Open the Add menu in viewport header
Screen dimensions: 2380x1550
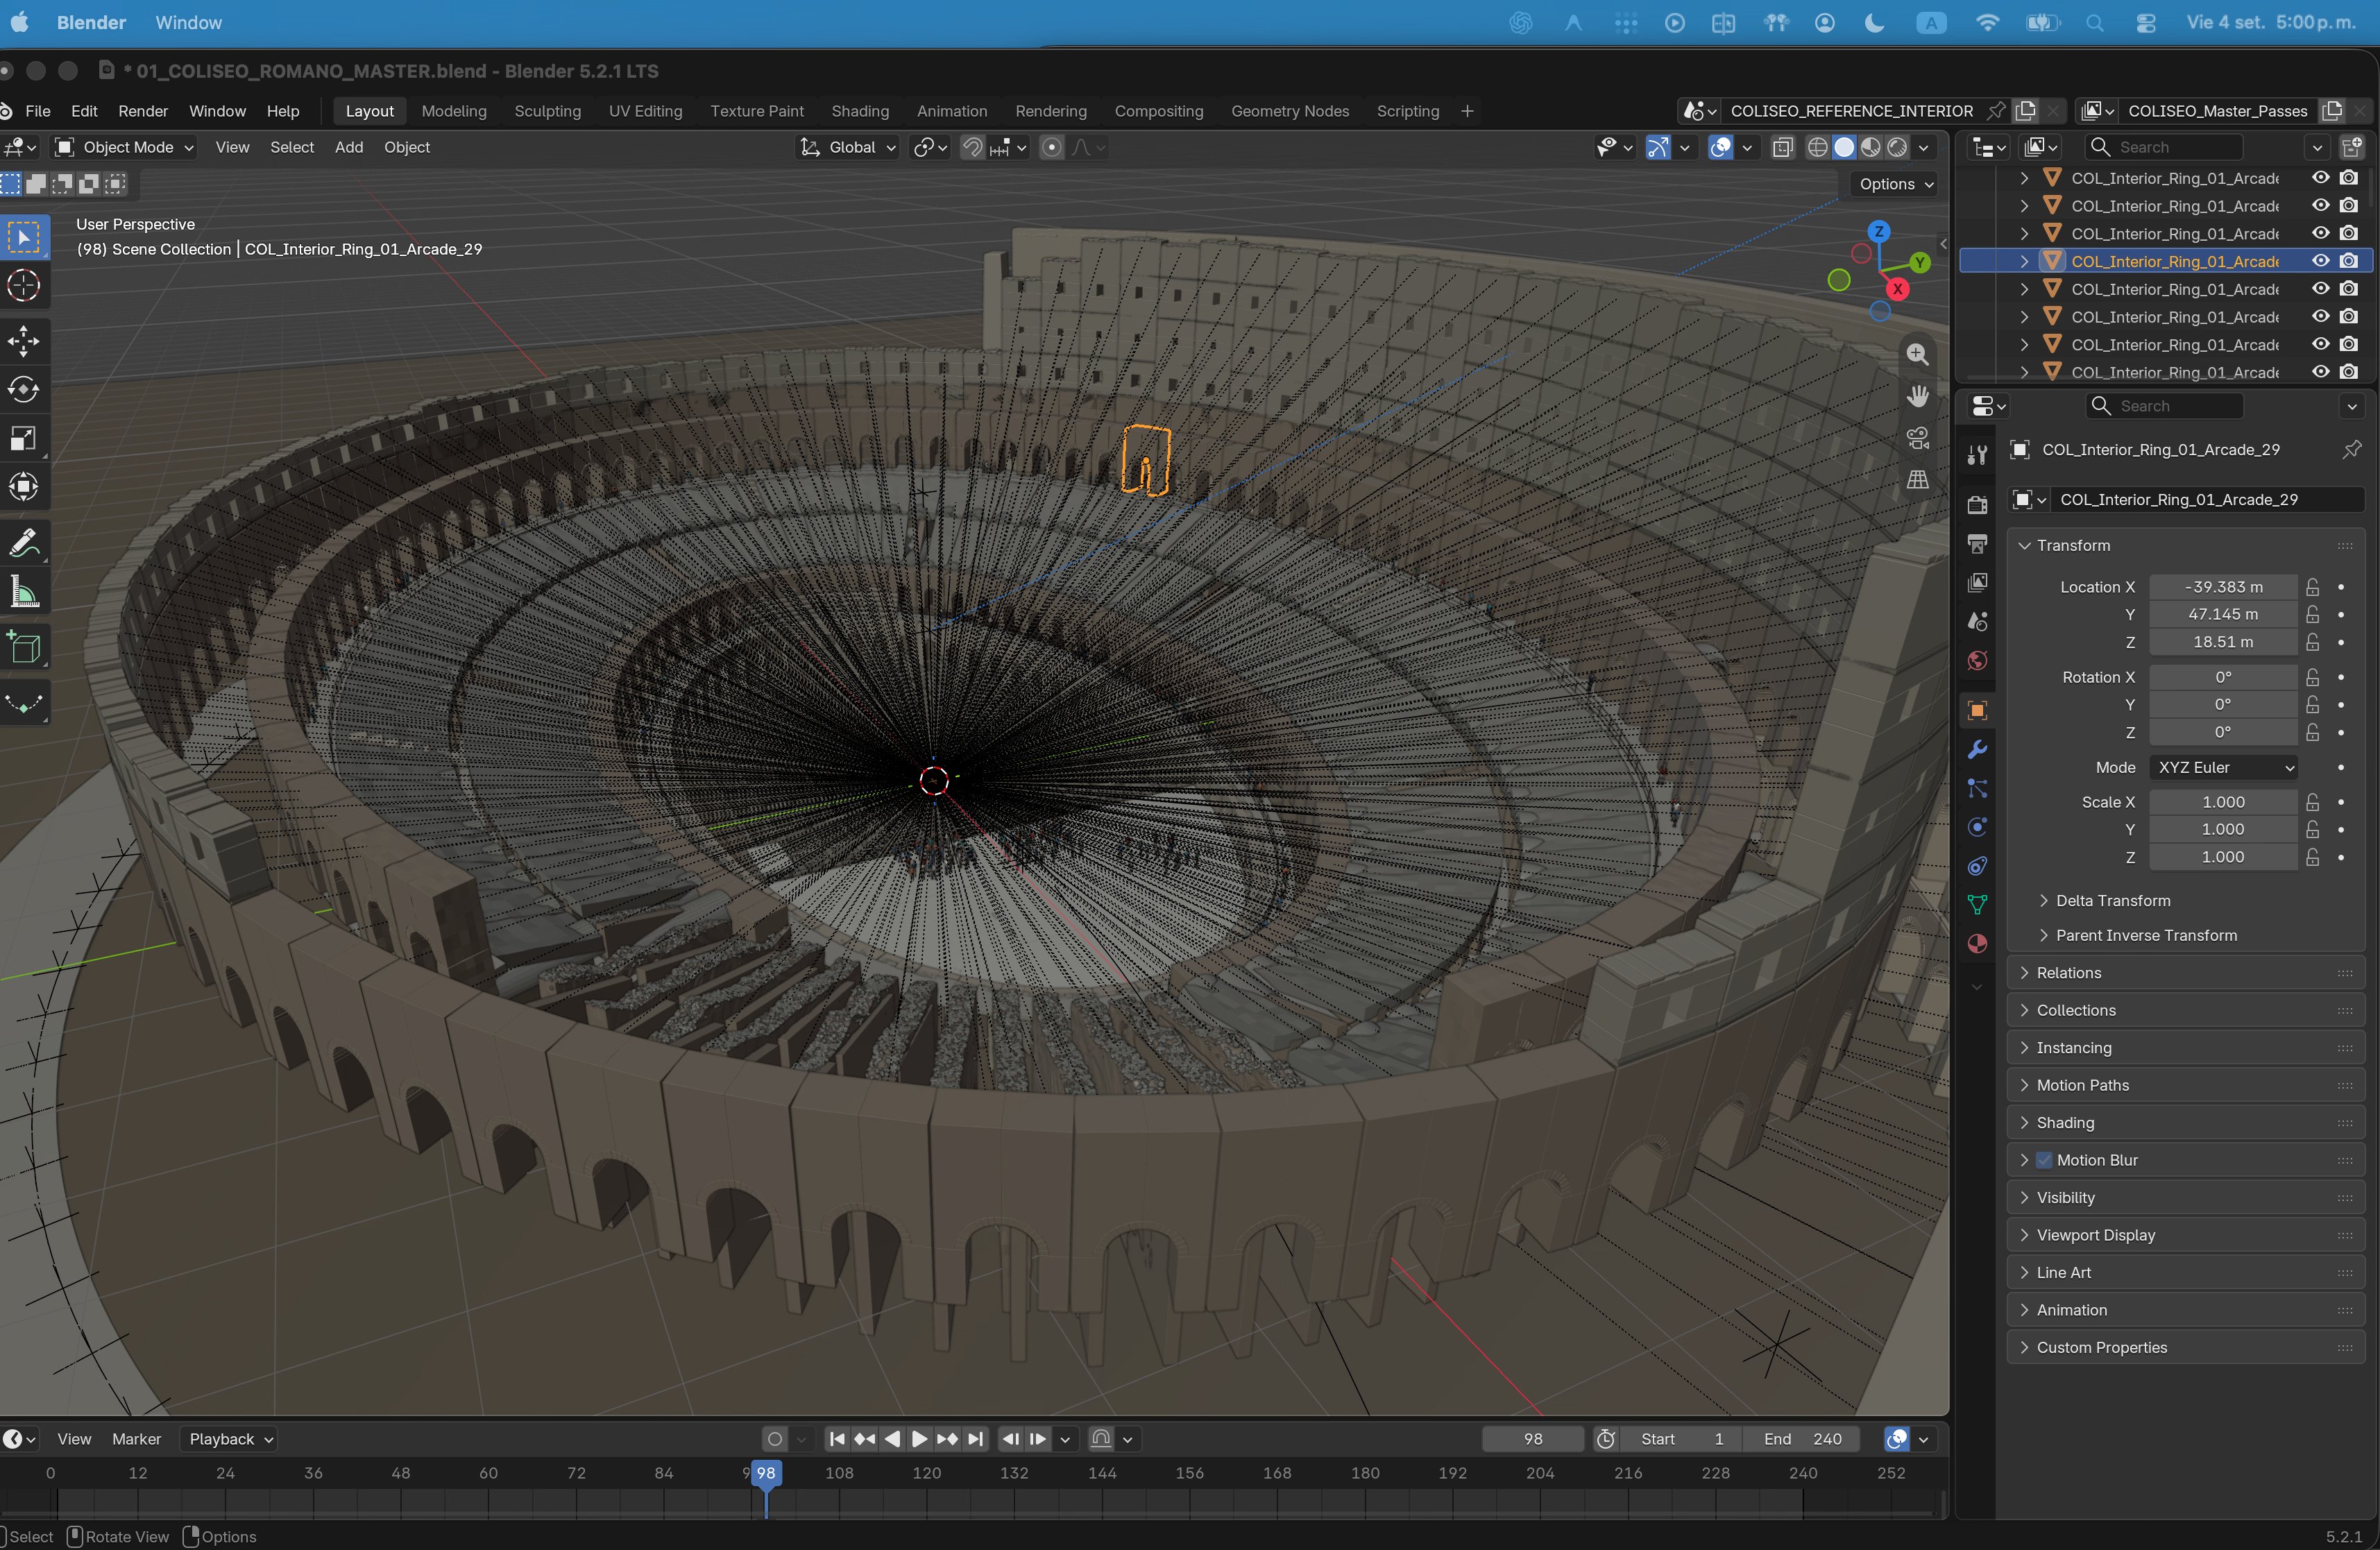point(348,147)
